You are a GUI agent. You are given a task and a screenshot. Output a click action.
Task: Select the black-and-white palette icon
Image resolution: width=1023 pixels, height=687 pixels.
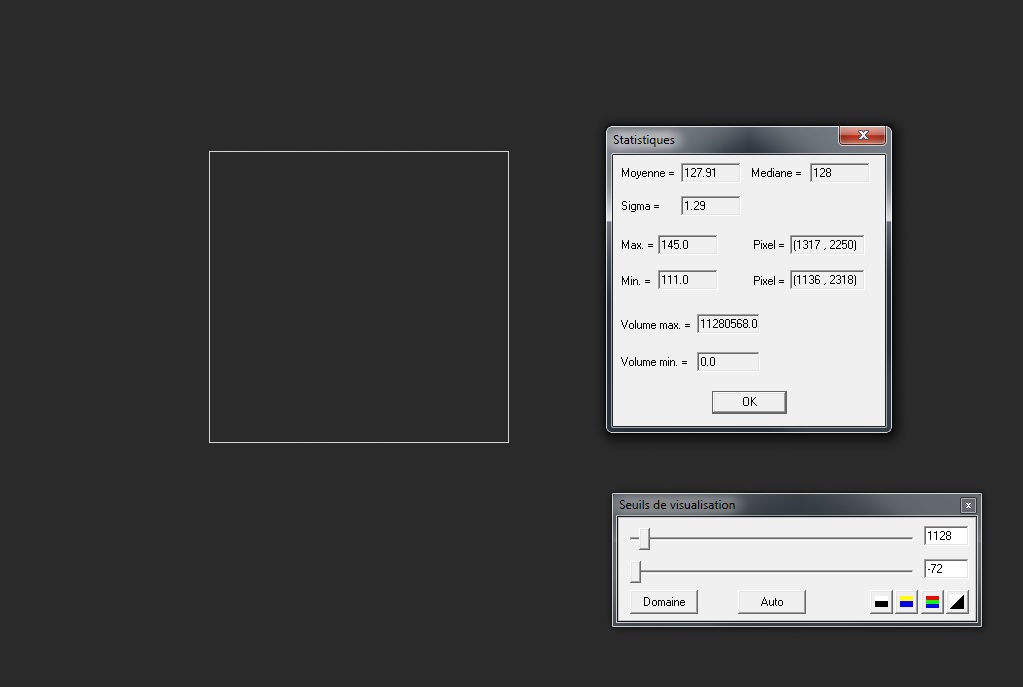click(881, 602)
